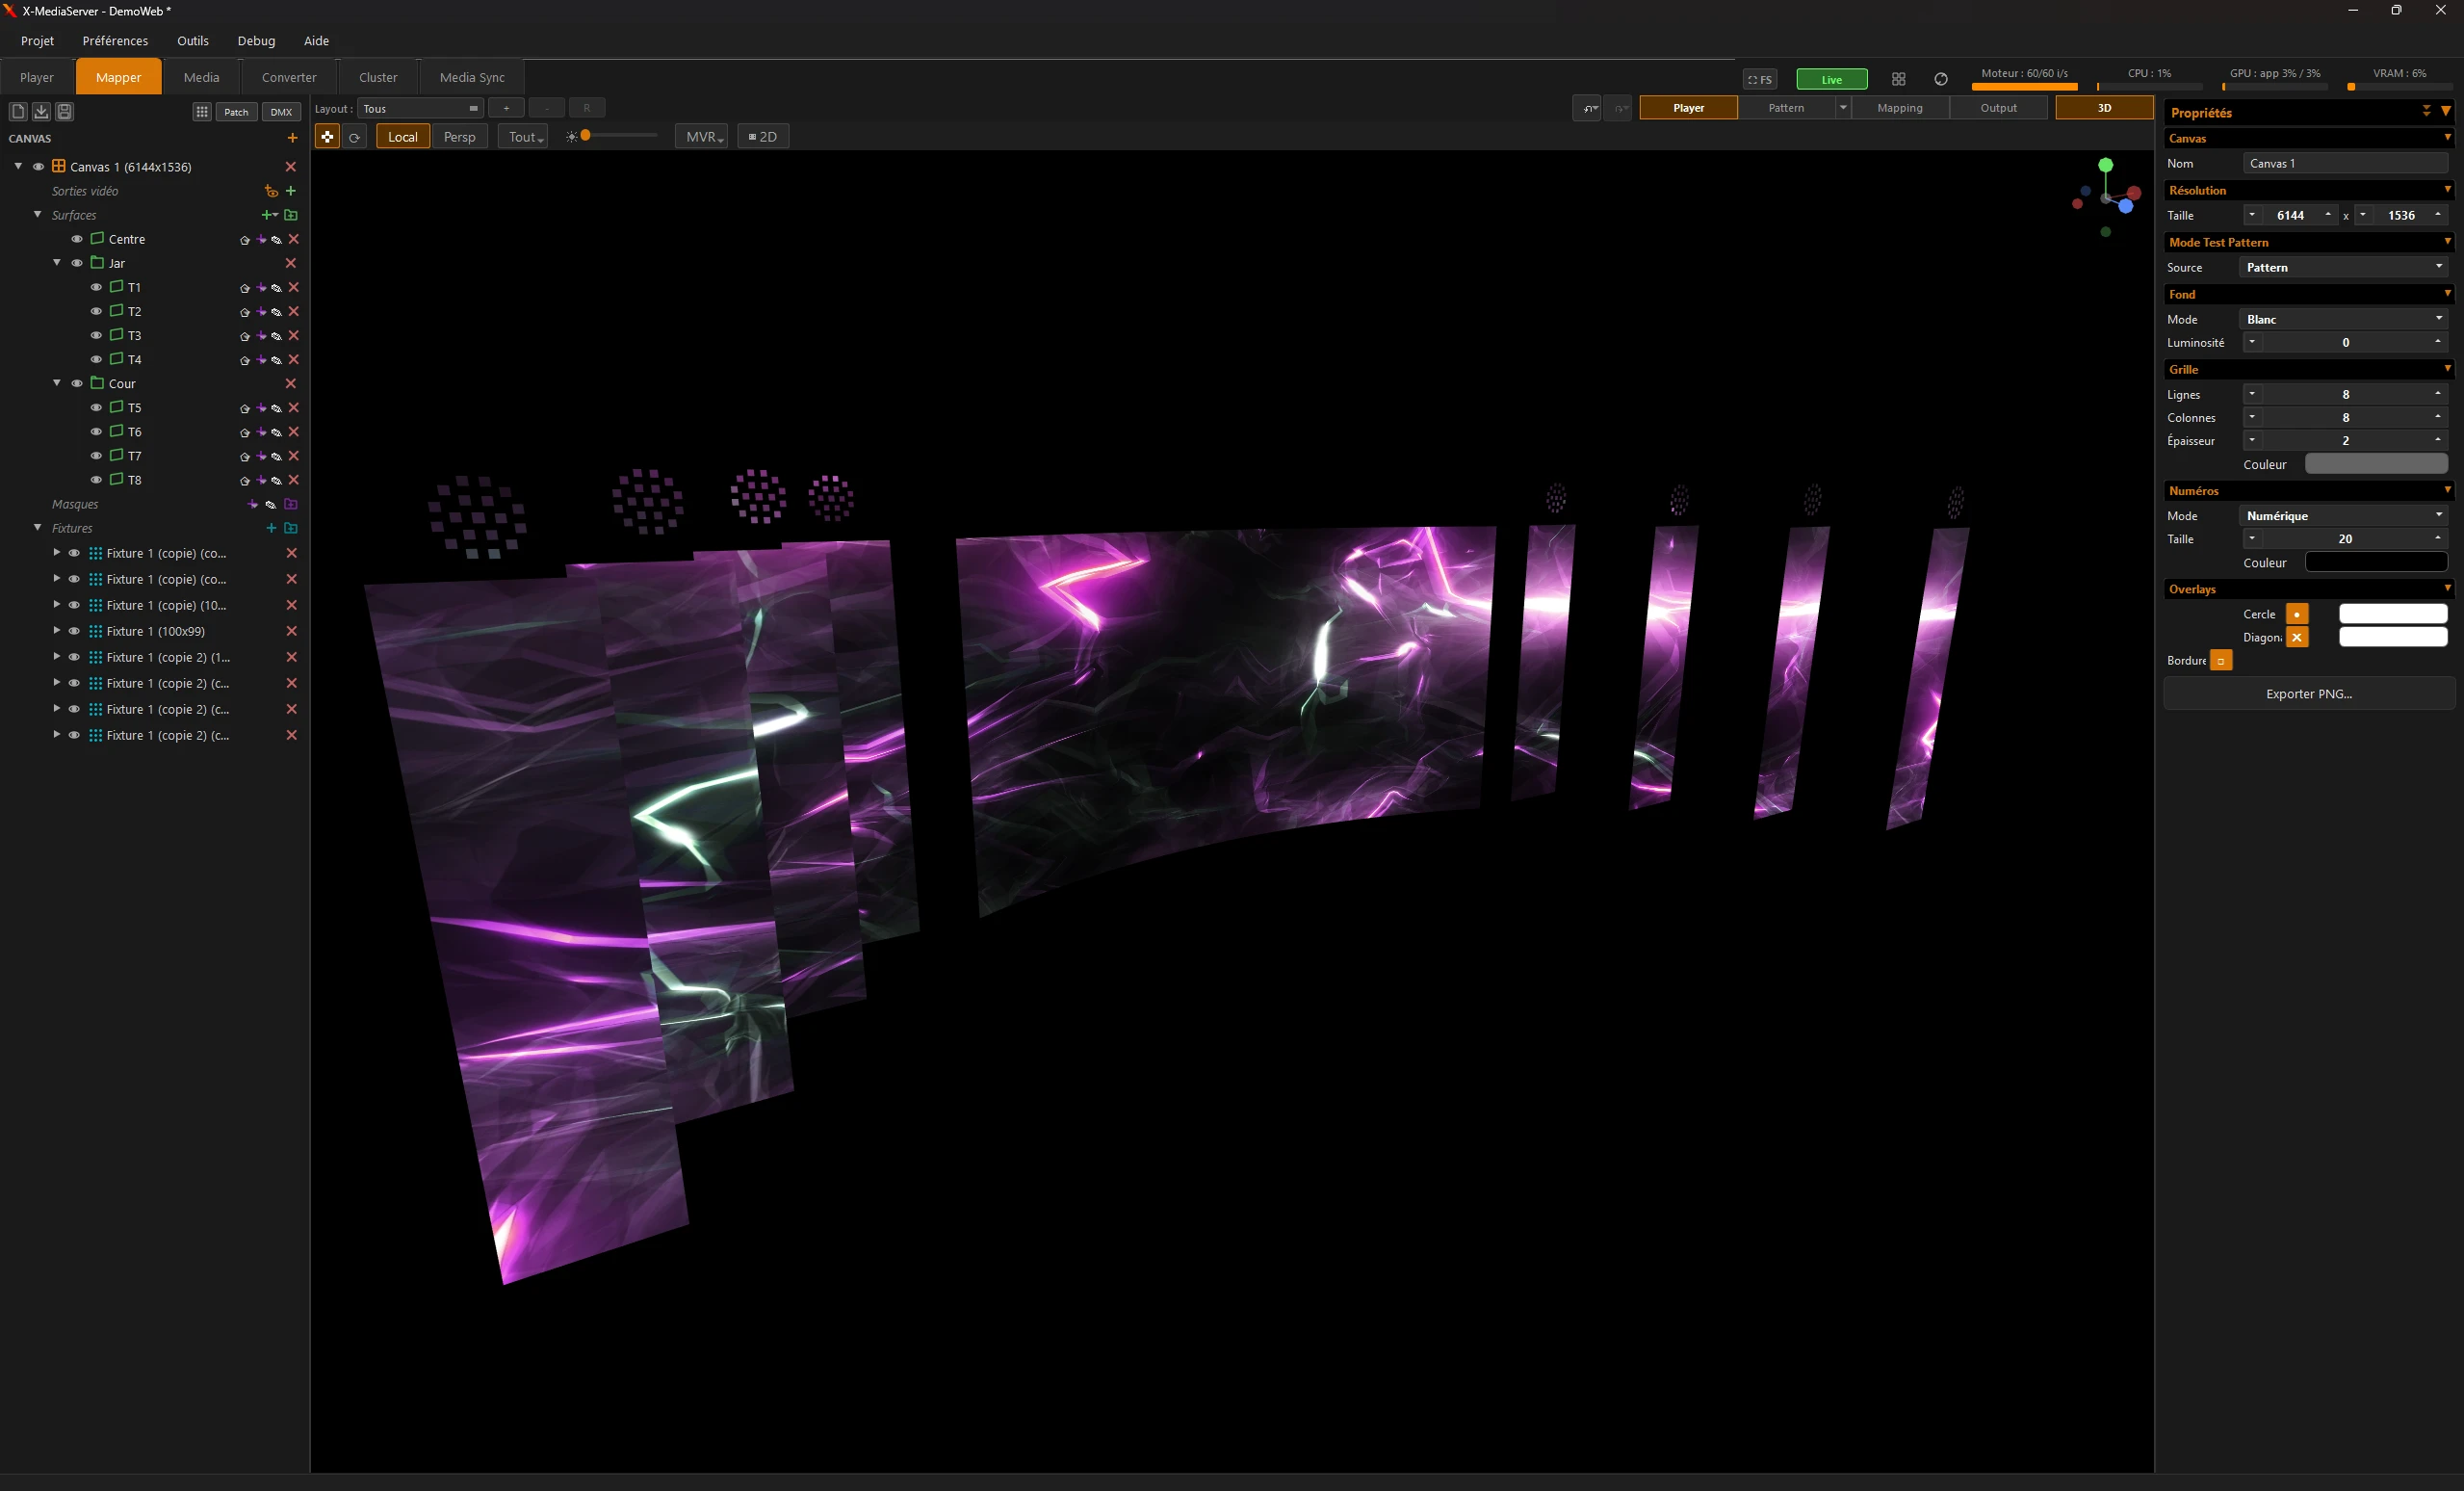The image size is (2464, 1491).
Task: Toggle the Bordure overlay checkbox
Action: pyautogui.click(x=2221, y=661)
